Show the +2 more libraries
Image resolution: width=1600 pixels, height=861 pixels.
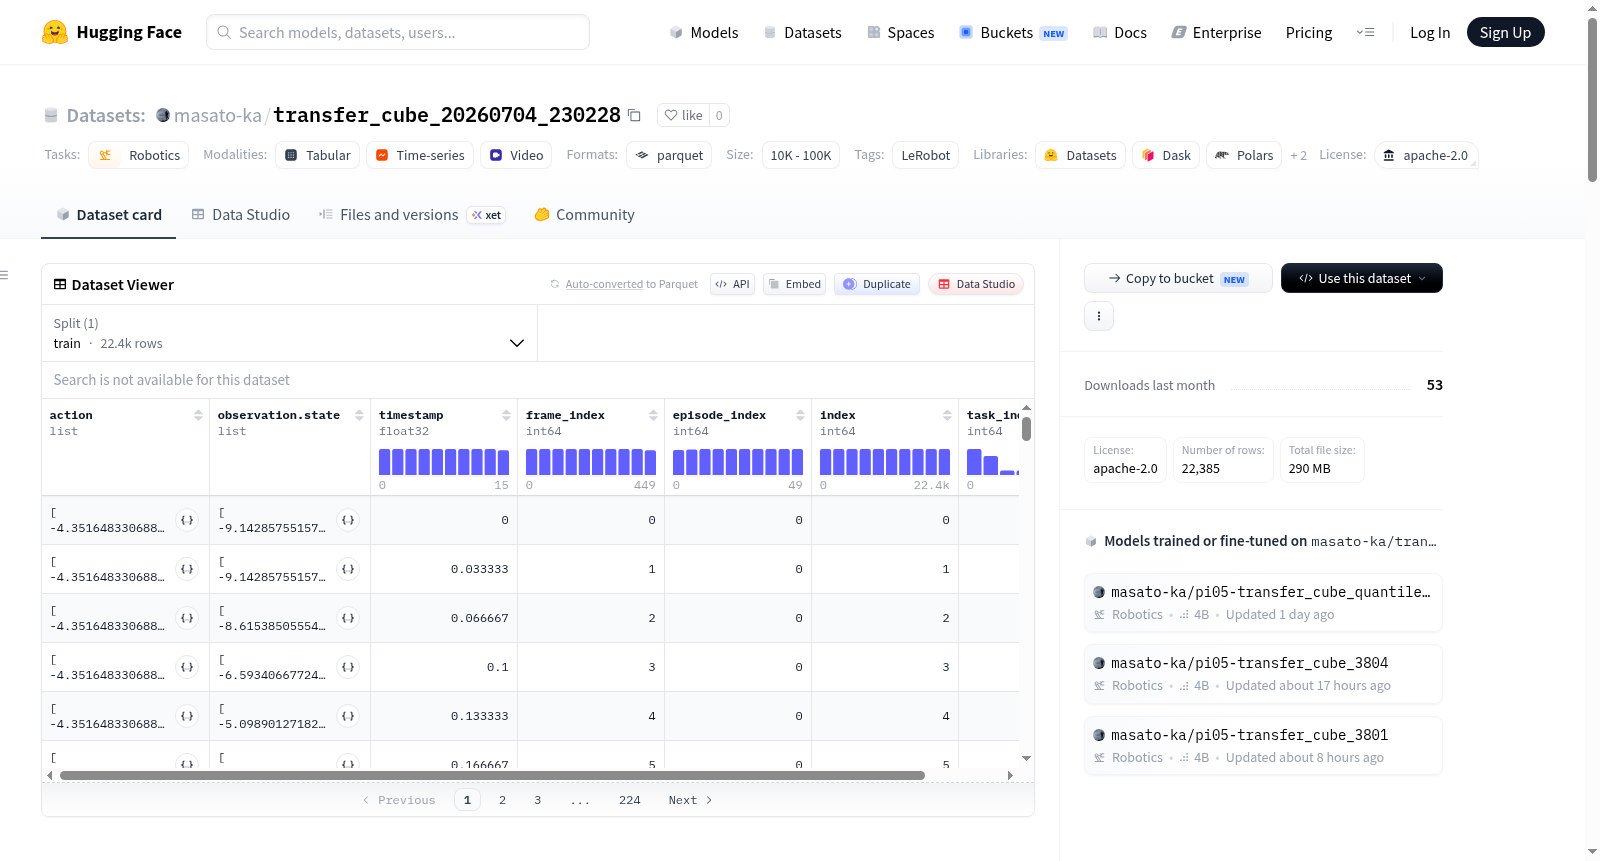(1298, 155)
